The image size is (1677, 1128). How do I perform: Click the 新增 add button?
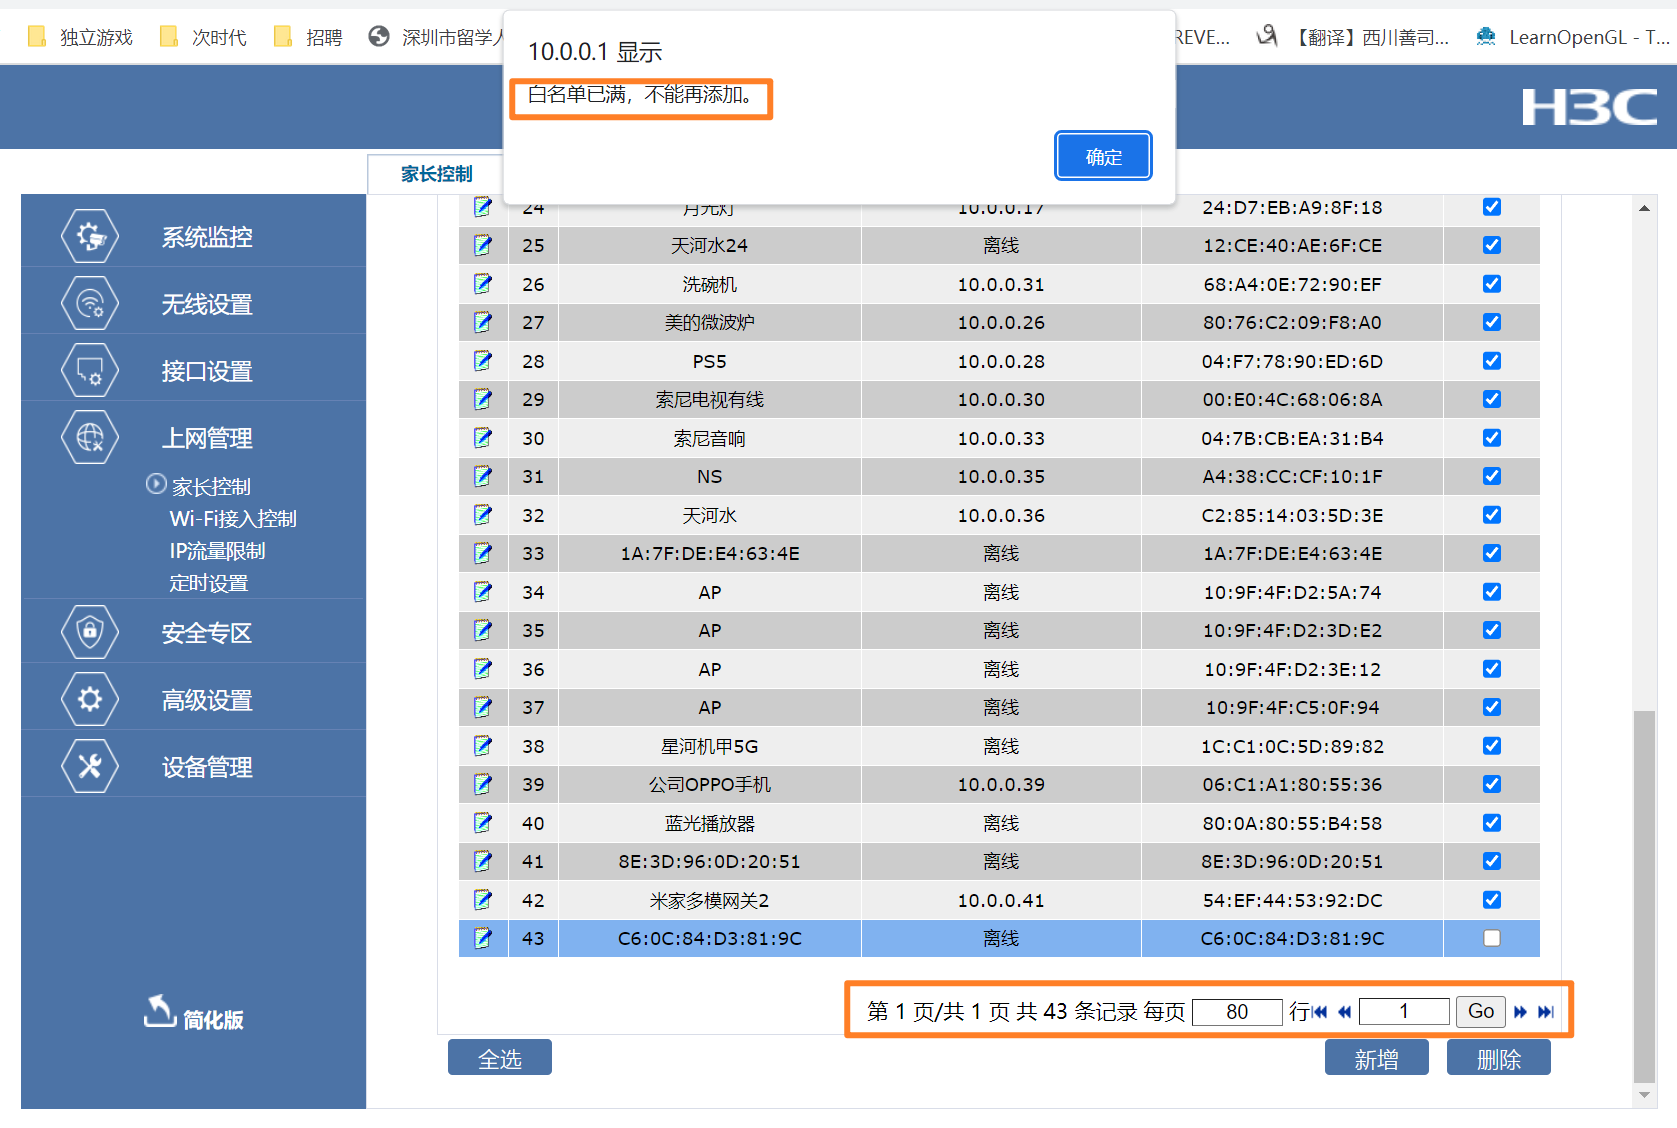1377,1058
